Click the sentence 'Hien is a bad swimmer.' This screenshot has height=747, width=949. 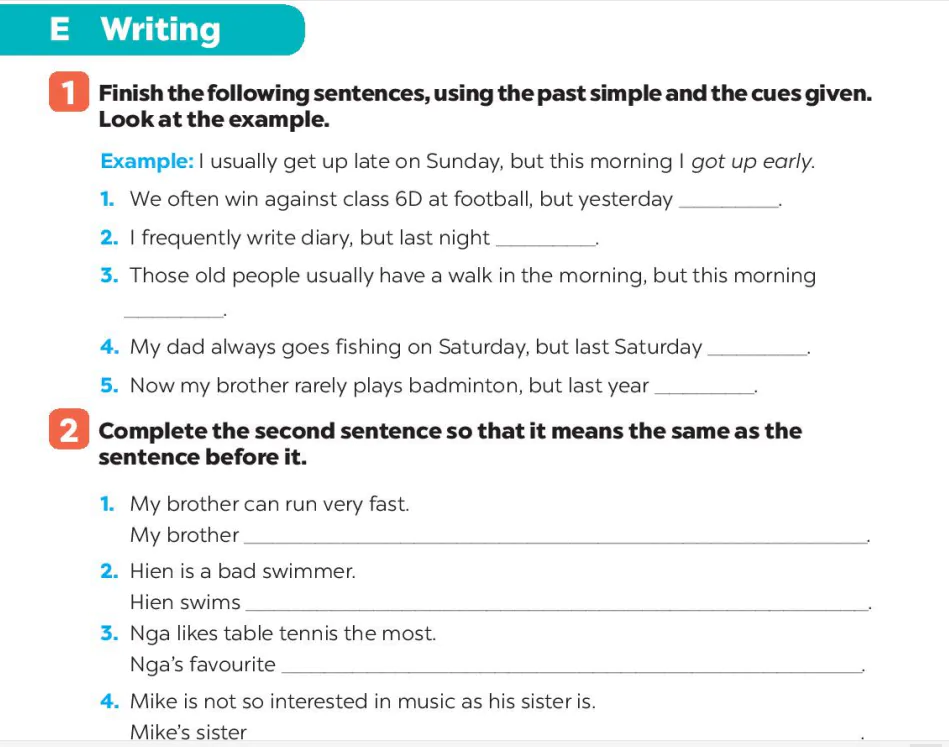point(243,571)
